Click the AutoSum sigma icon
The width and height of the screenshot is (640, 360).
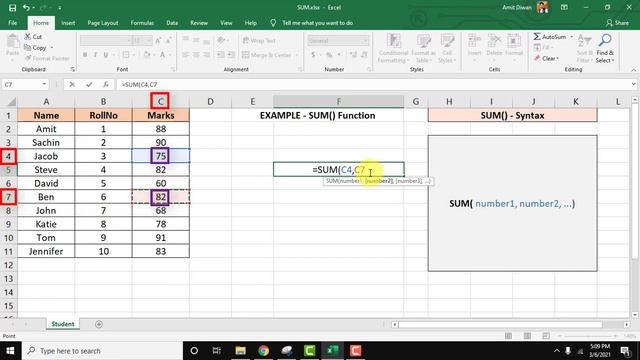pos(537,37)
